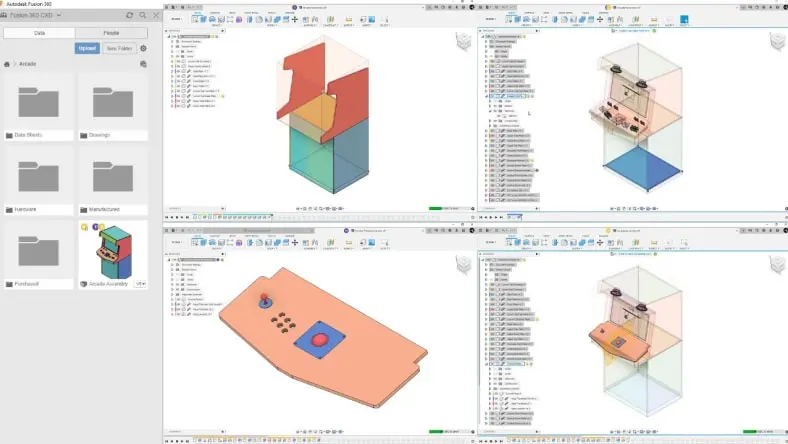Open the CONSTRUCT dropdown in the transparent cabinet window

click(636, 25)
